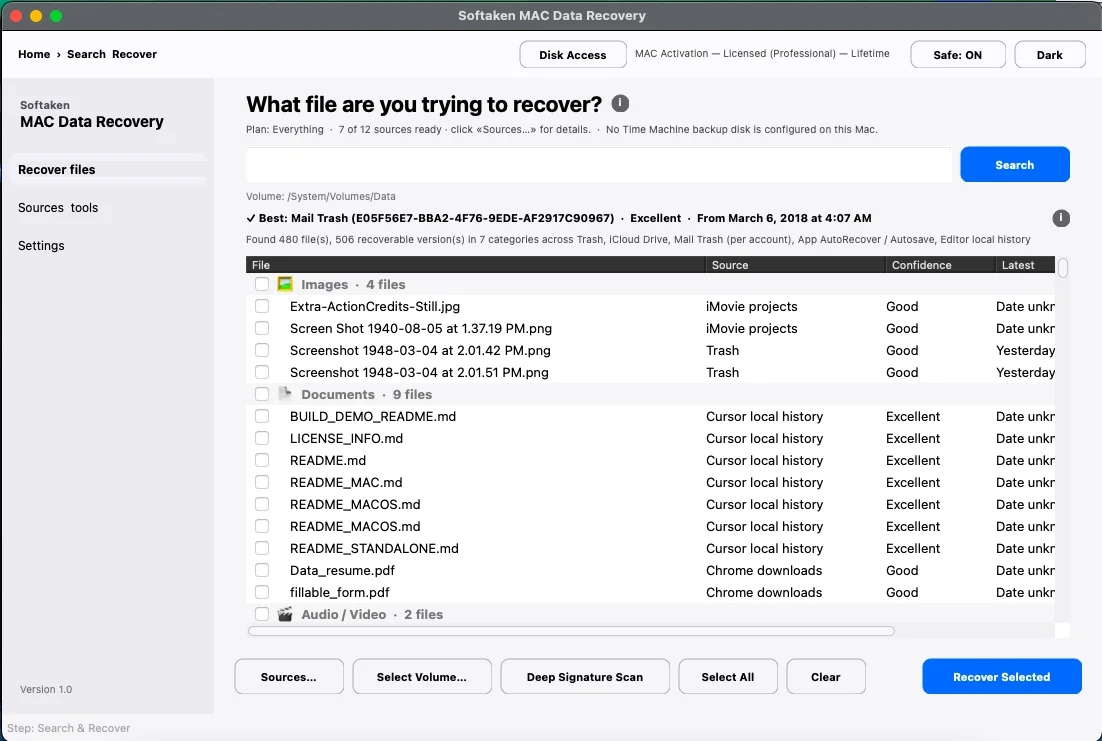Sort by Source column header
Viewport: 1102px width, 741px height.
coord(795,264)
